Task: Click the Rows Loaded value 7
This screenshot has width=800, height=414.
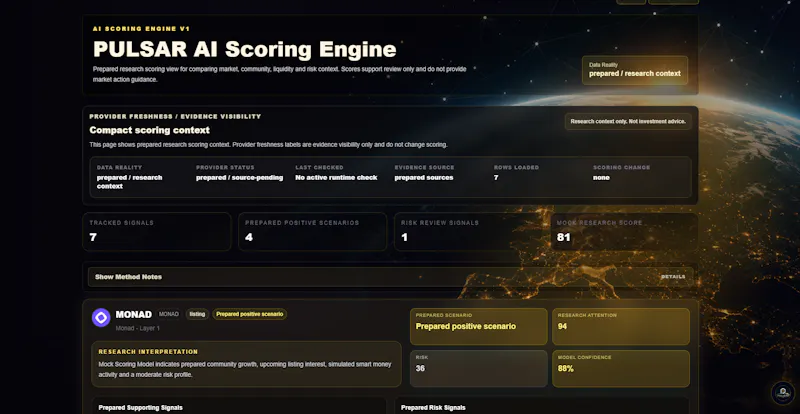Action: [496, 178]
